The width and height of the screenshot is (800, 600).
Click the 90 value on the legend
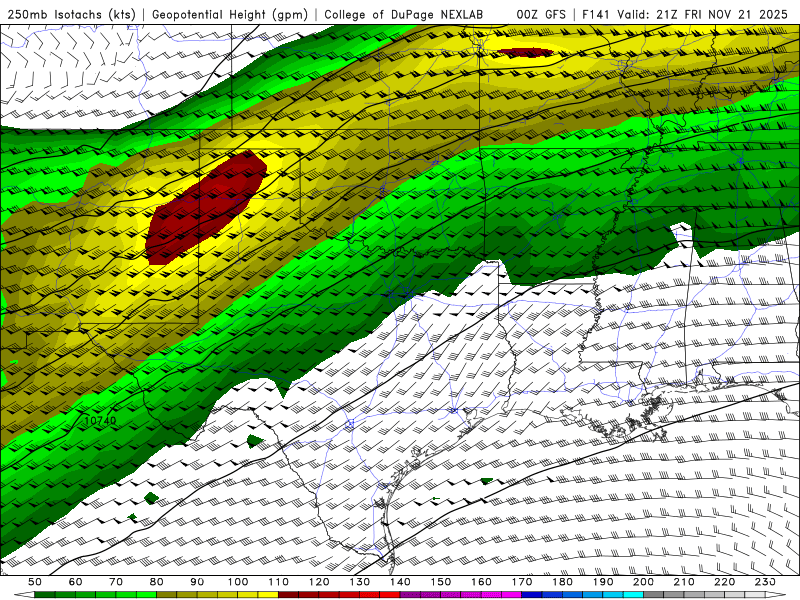[x=197, y=582]
